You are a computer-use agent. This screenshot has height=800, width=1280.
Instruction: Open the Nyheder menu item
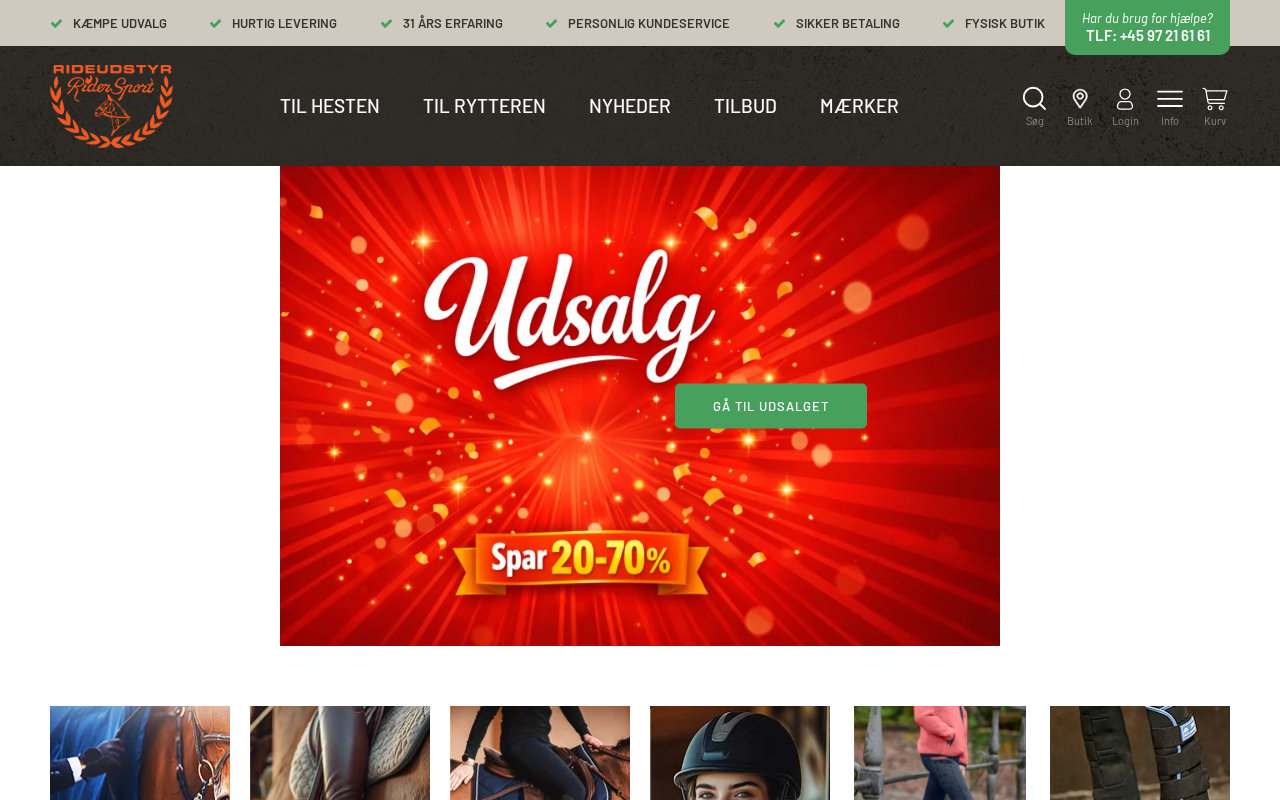point(630,105)
